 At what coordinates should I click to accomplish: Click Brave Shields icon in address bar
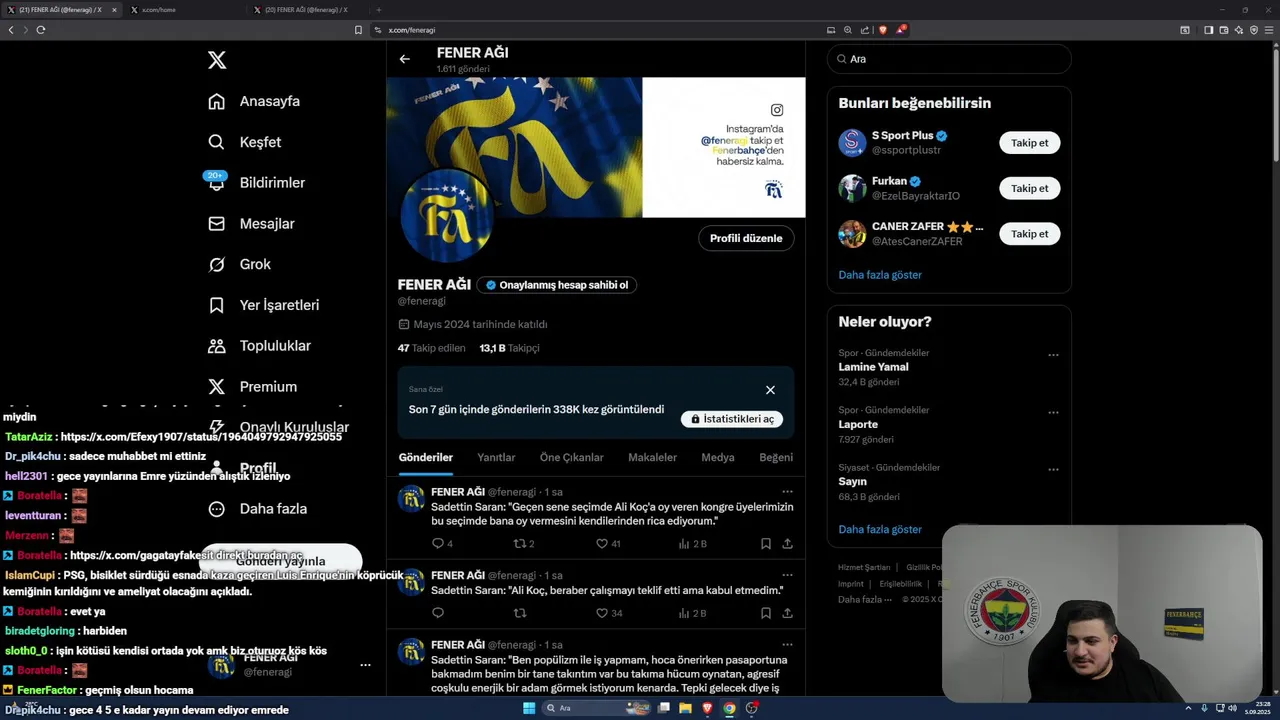882,30
